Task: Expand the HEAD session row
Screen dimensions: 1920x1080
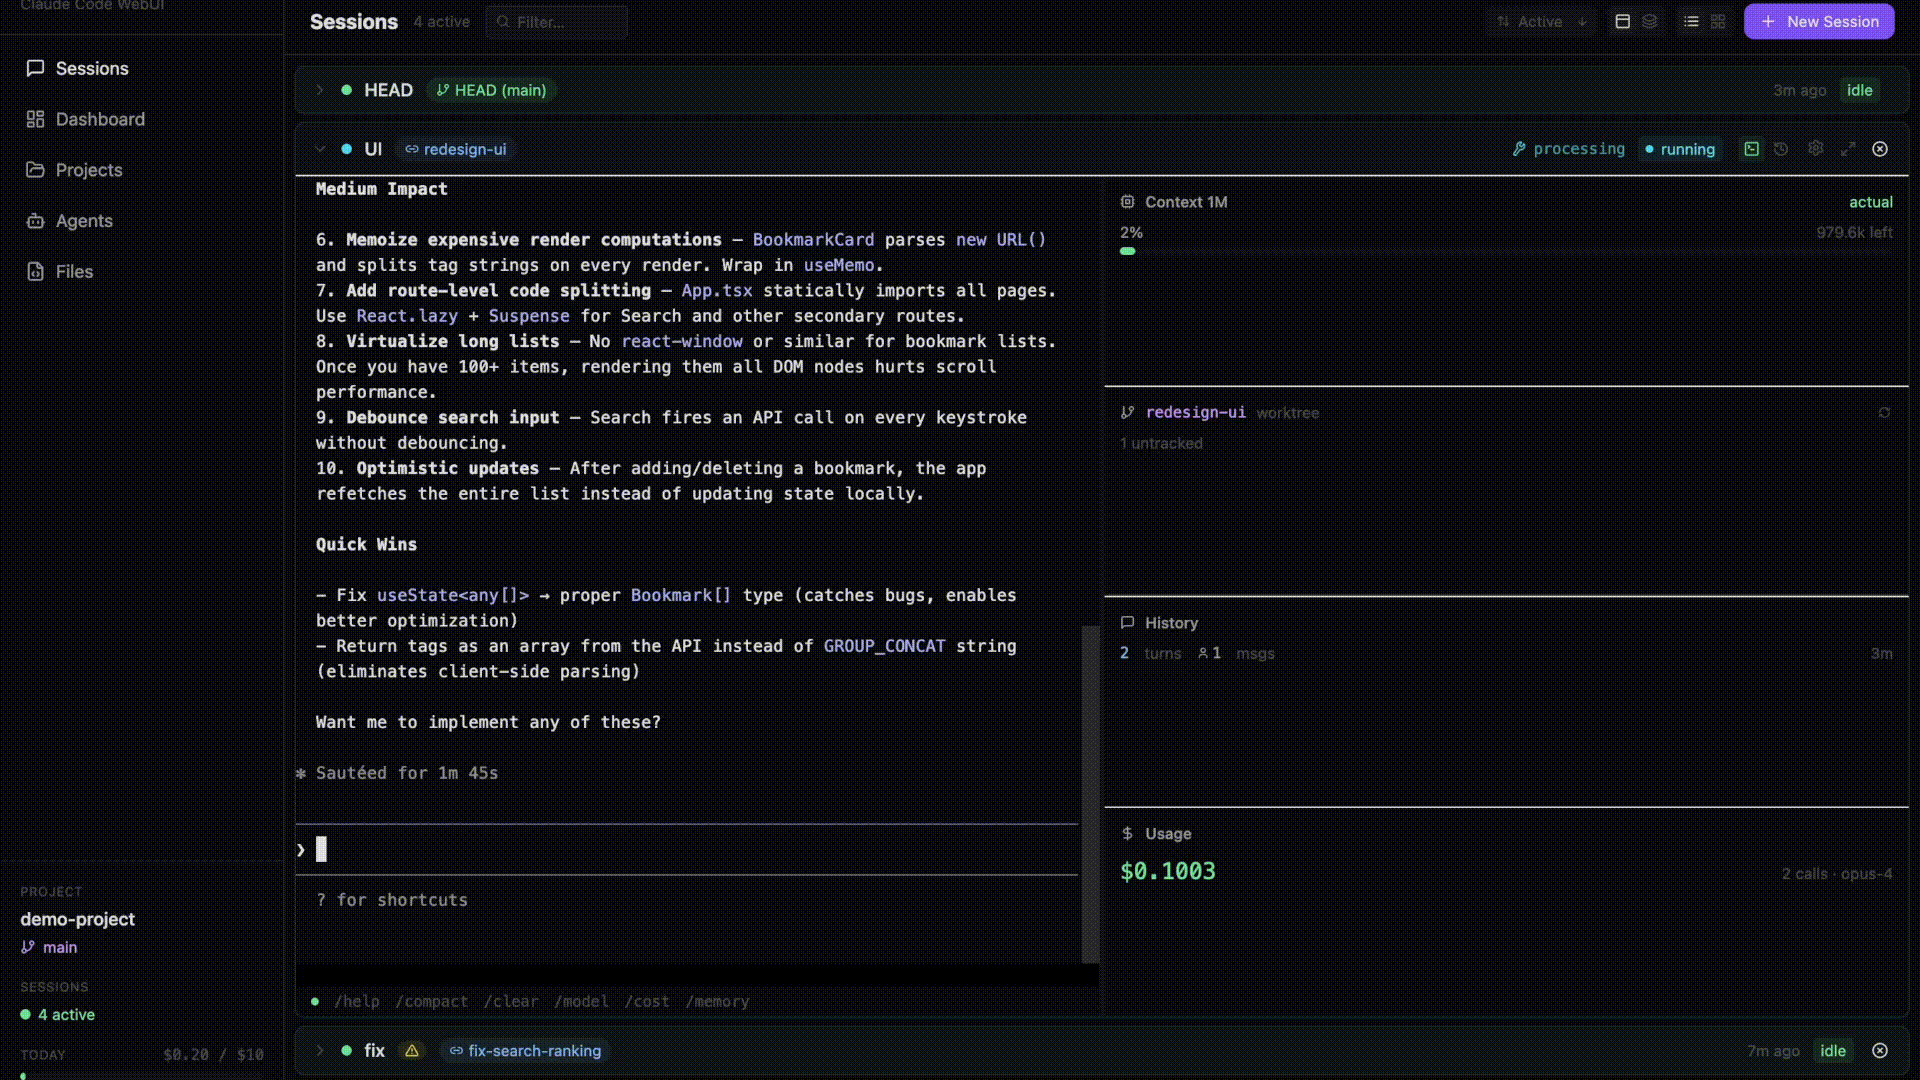Action: 320,90
